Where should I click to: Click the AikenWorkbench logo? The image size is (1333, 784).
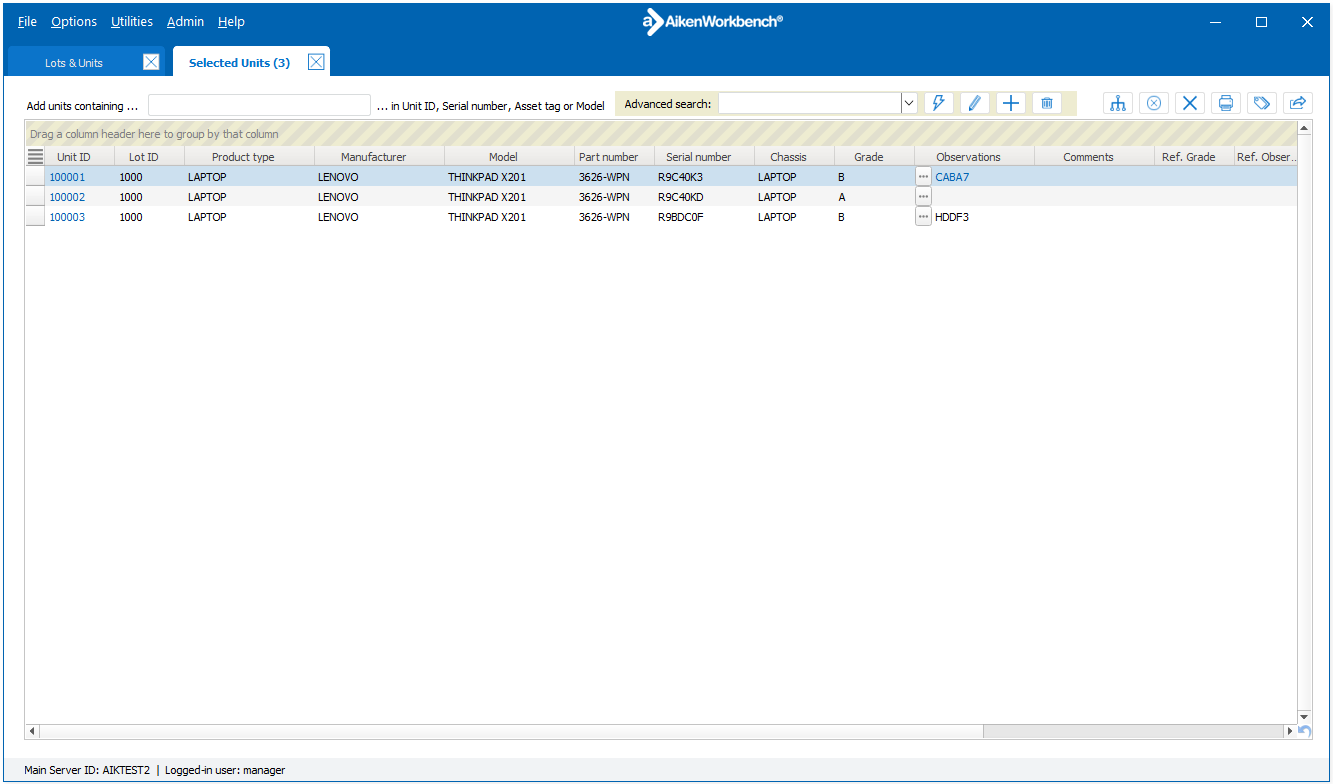(x=712, y=22)
